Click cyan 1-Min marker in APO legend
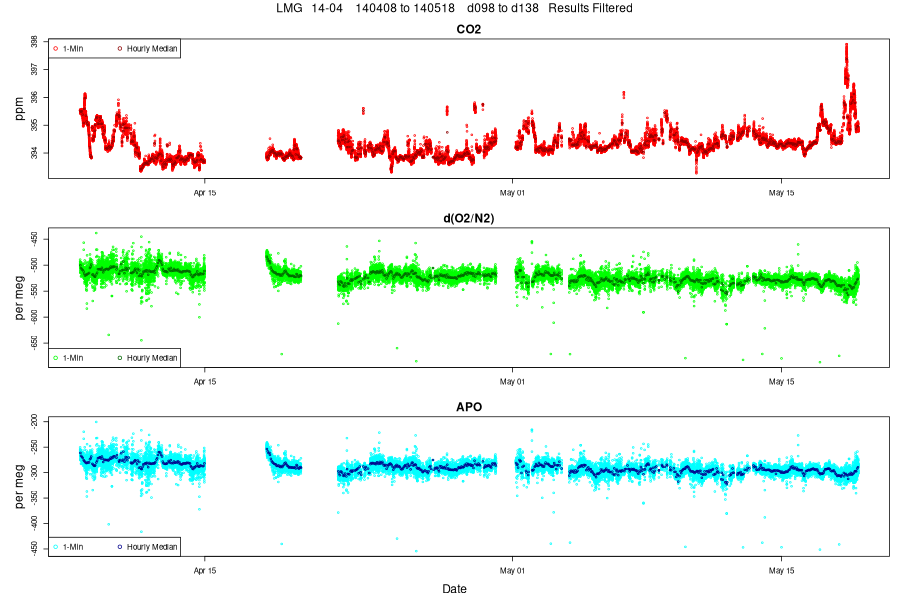900x600 pixels. pyautogui.click(x=56, y=547)
